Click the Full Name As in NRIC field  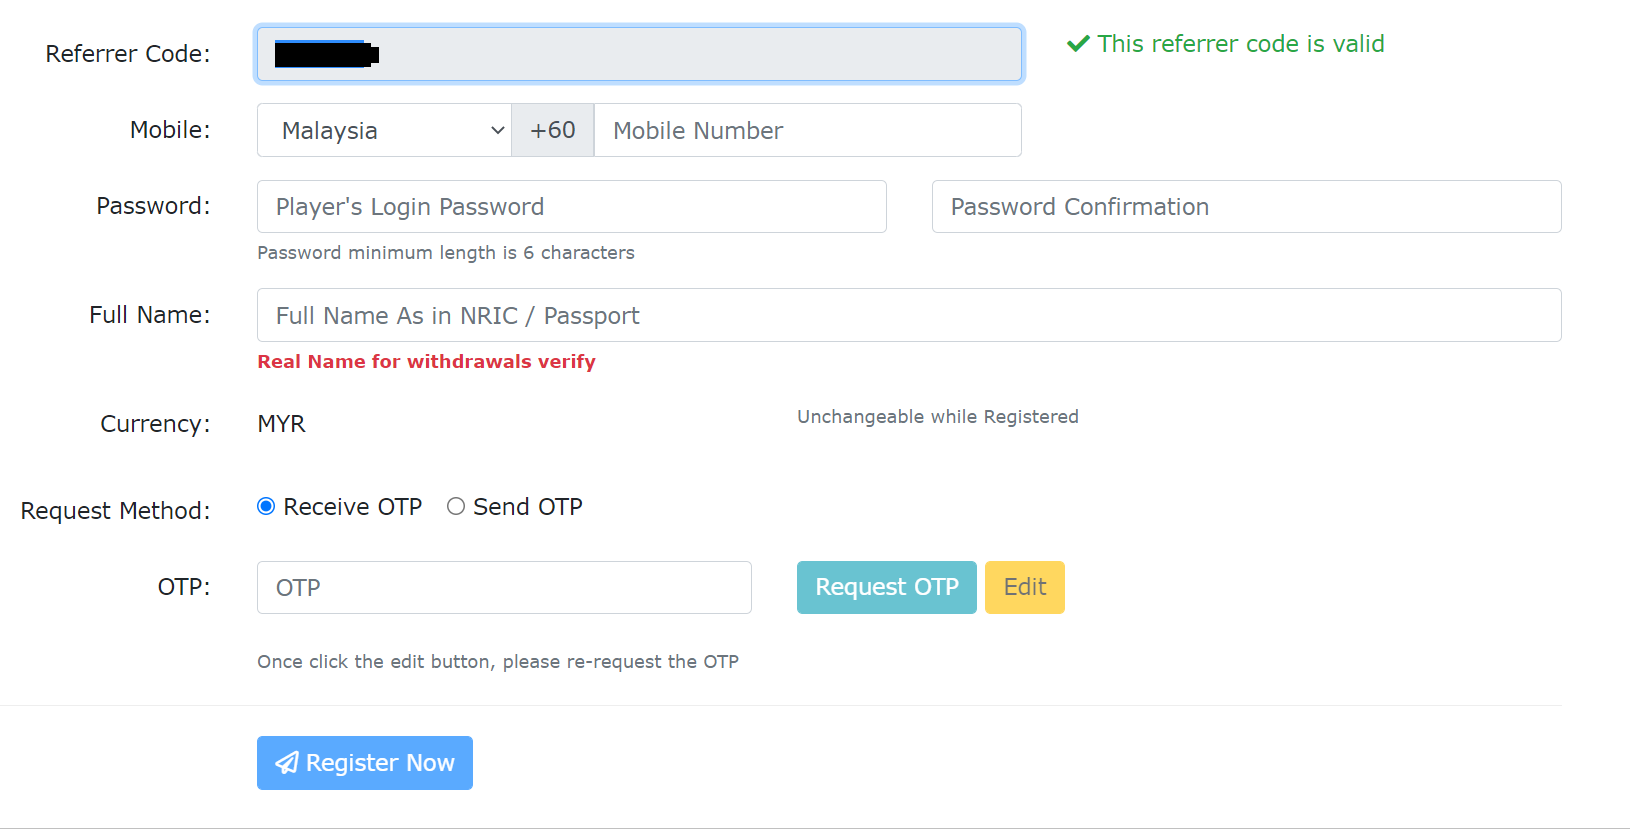coord(909,315)
